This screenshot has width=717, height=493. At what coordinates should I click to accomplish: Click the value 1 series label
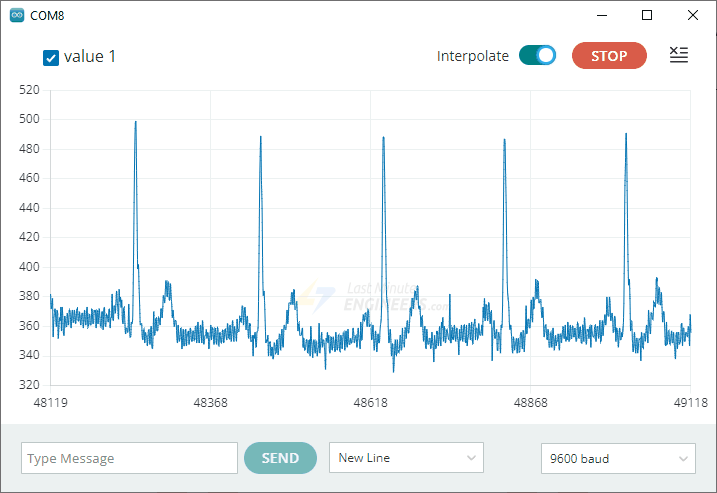(x=90, y=56)
